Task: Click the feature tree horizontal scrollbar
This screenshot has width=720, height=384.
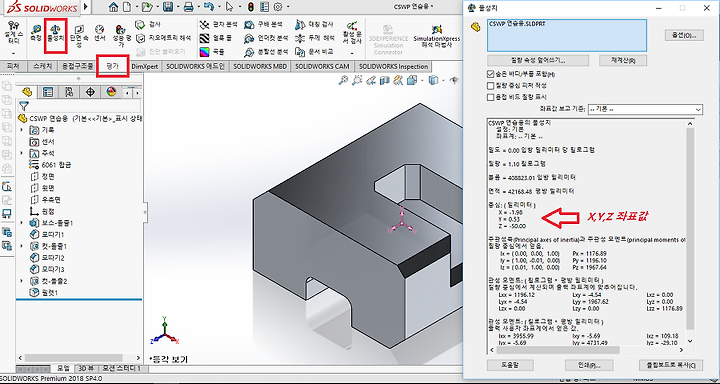Action: tap(73, 358)
